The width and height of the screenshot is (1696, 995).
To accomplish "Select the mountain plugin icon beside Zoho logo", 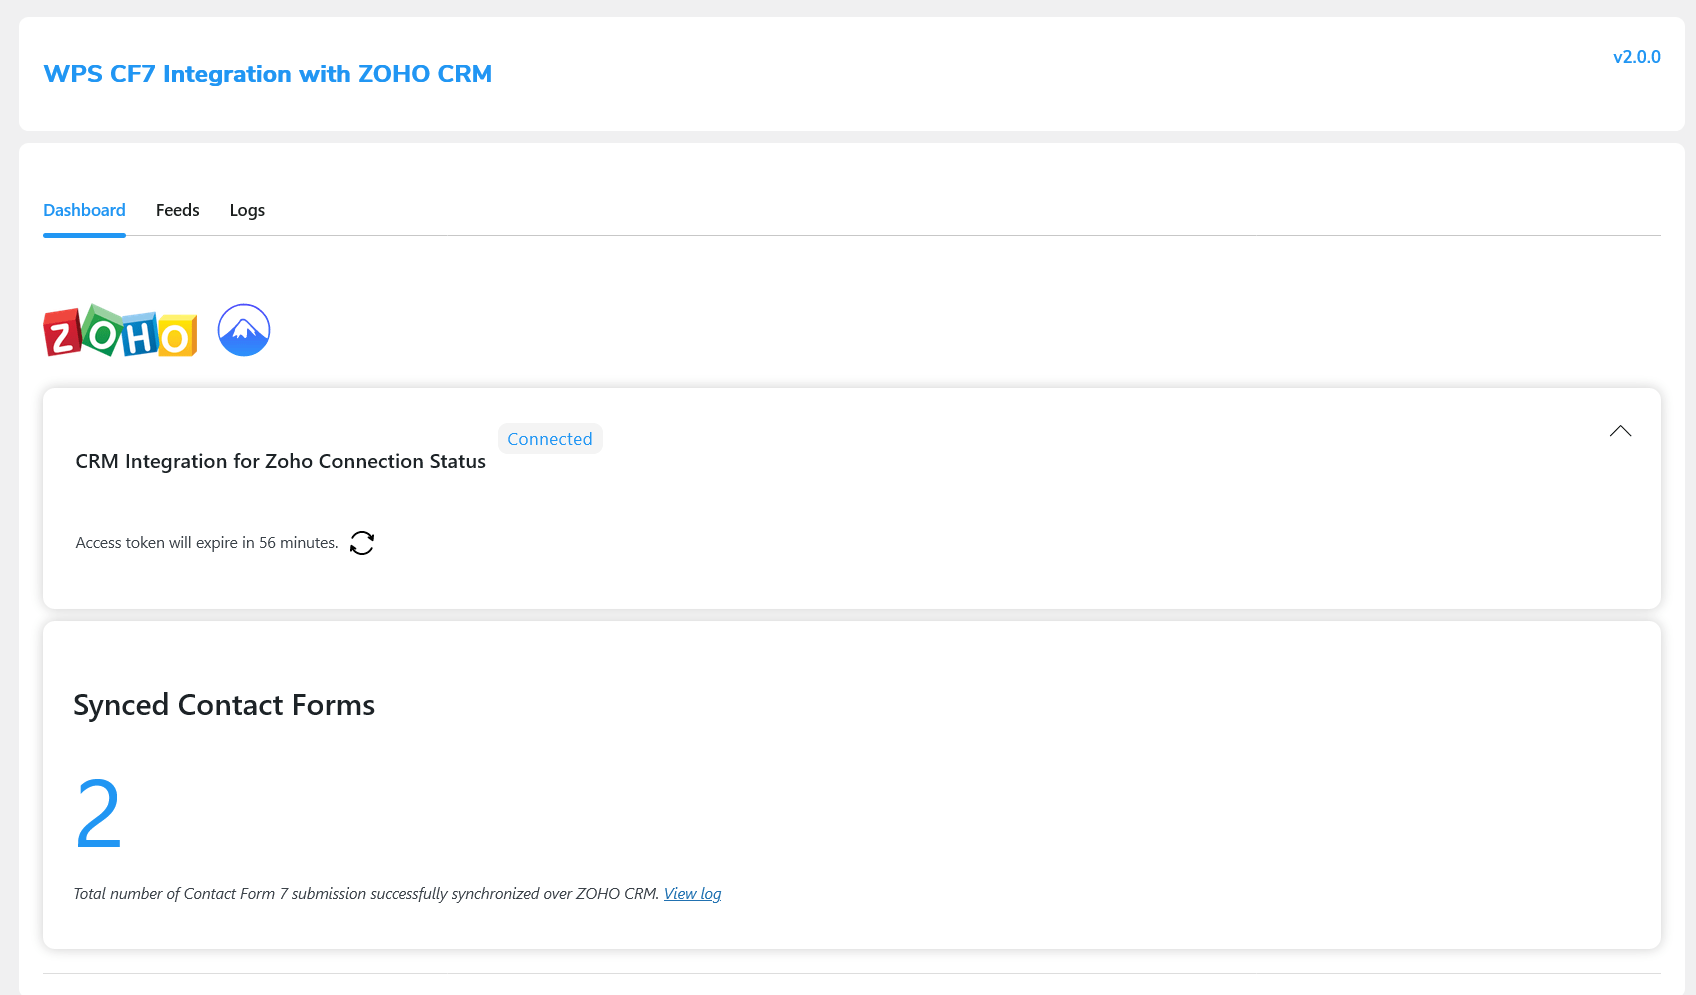I will 243,330.
